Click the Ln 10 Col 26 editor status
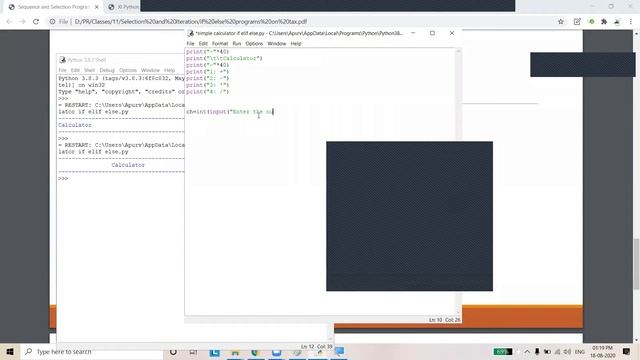The height and width of the screenshot is (360, 640). coord(444,320)
